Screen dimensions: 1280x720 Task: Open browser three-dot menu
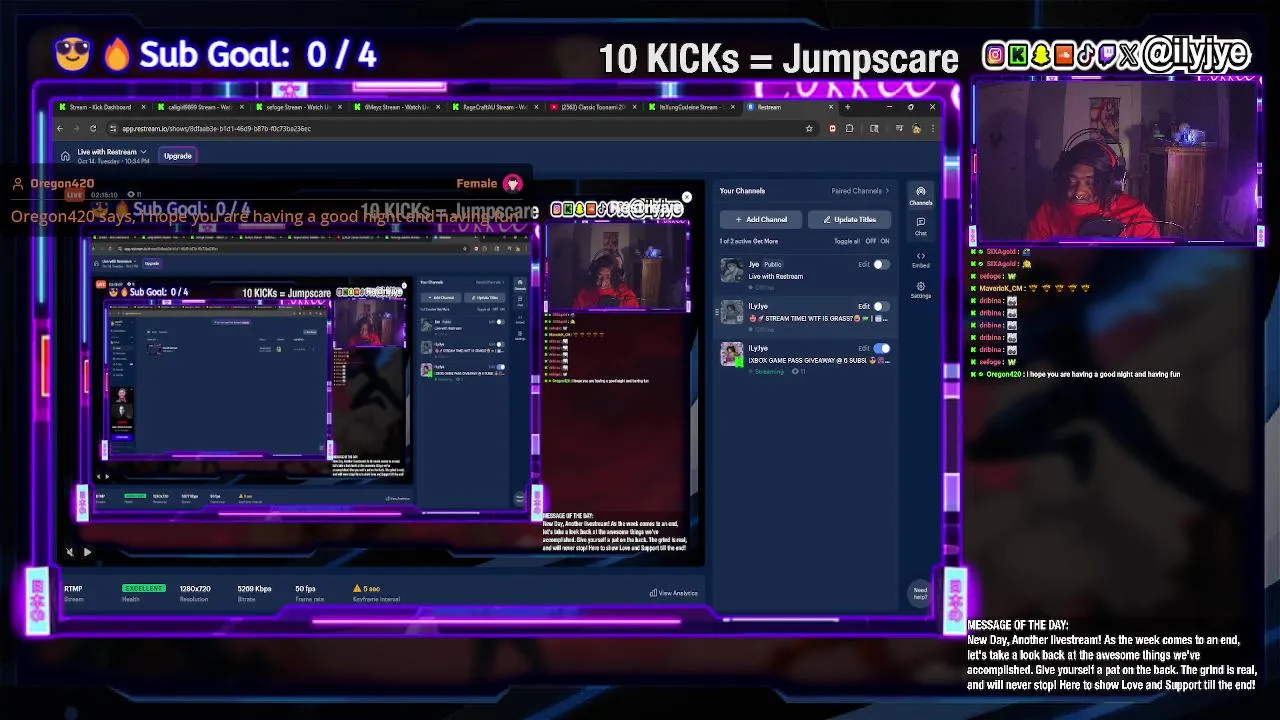click(x=932, y=128)
